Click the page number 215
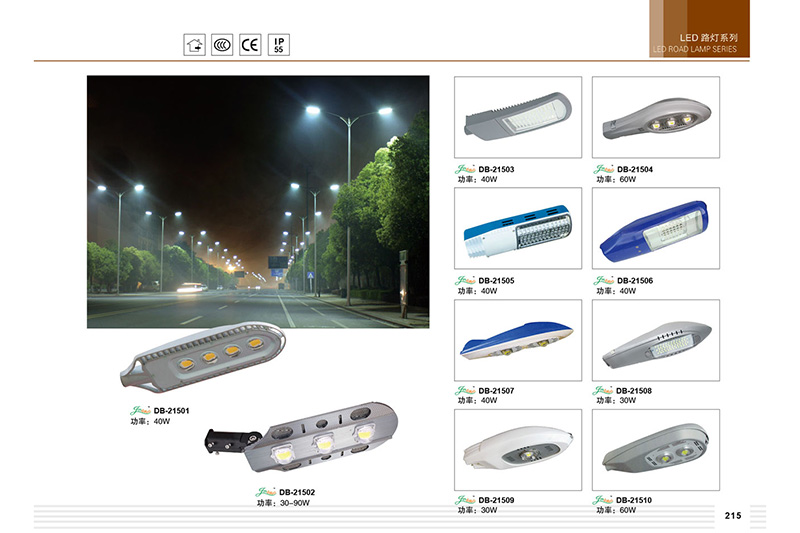Viewport: 800px width, 533px height. click(x=733, y=516)
